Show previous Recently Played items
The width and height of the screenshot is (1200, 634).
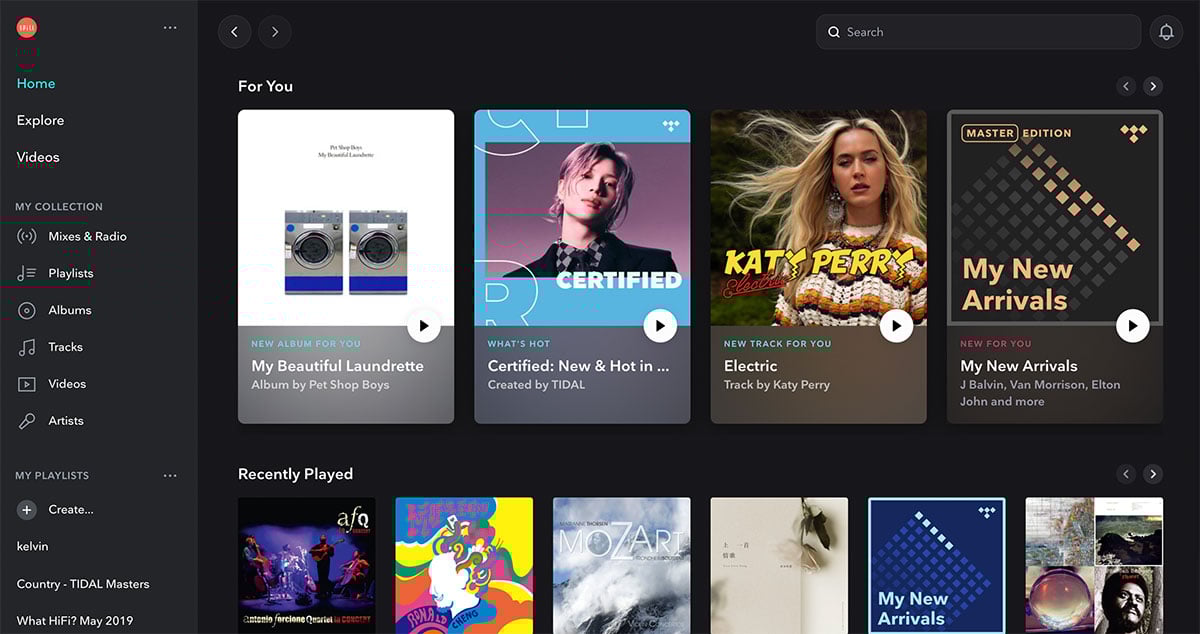[x=1126, y=474]
